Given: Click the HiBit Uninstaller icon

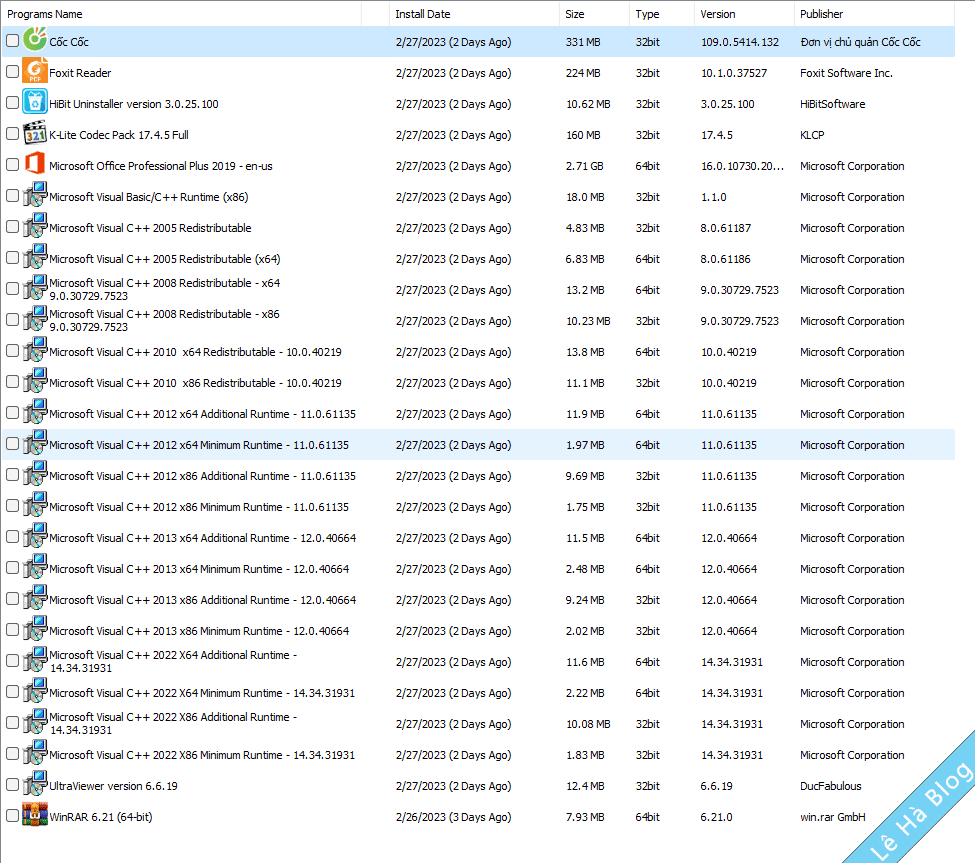Looking at the screenshot, I should coord(35,103).
